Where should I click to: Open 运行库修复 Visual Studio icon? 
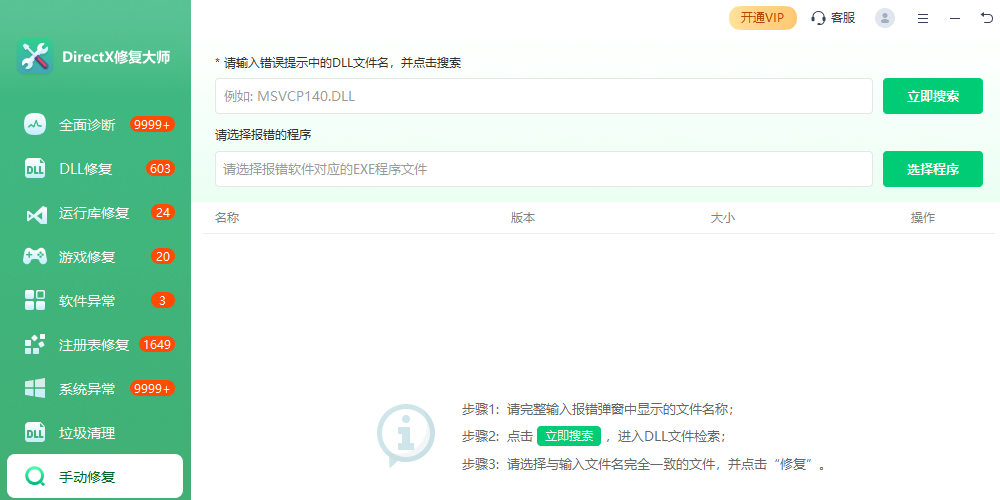(35, 213)
